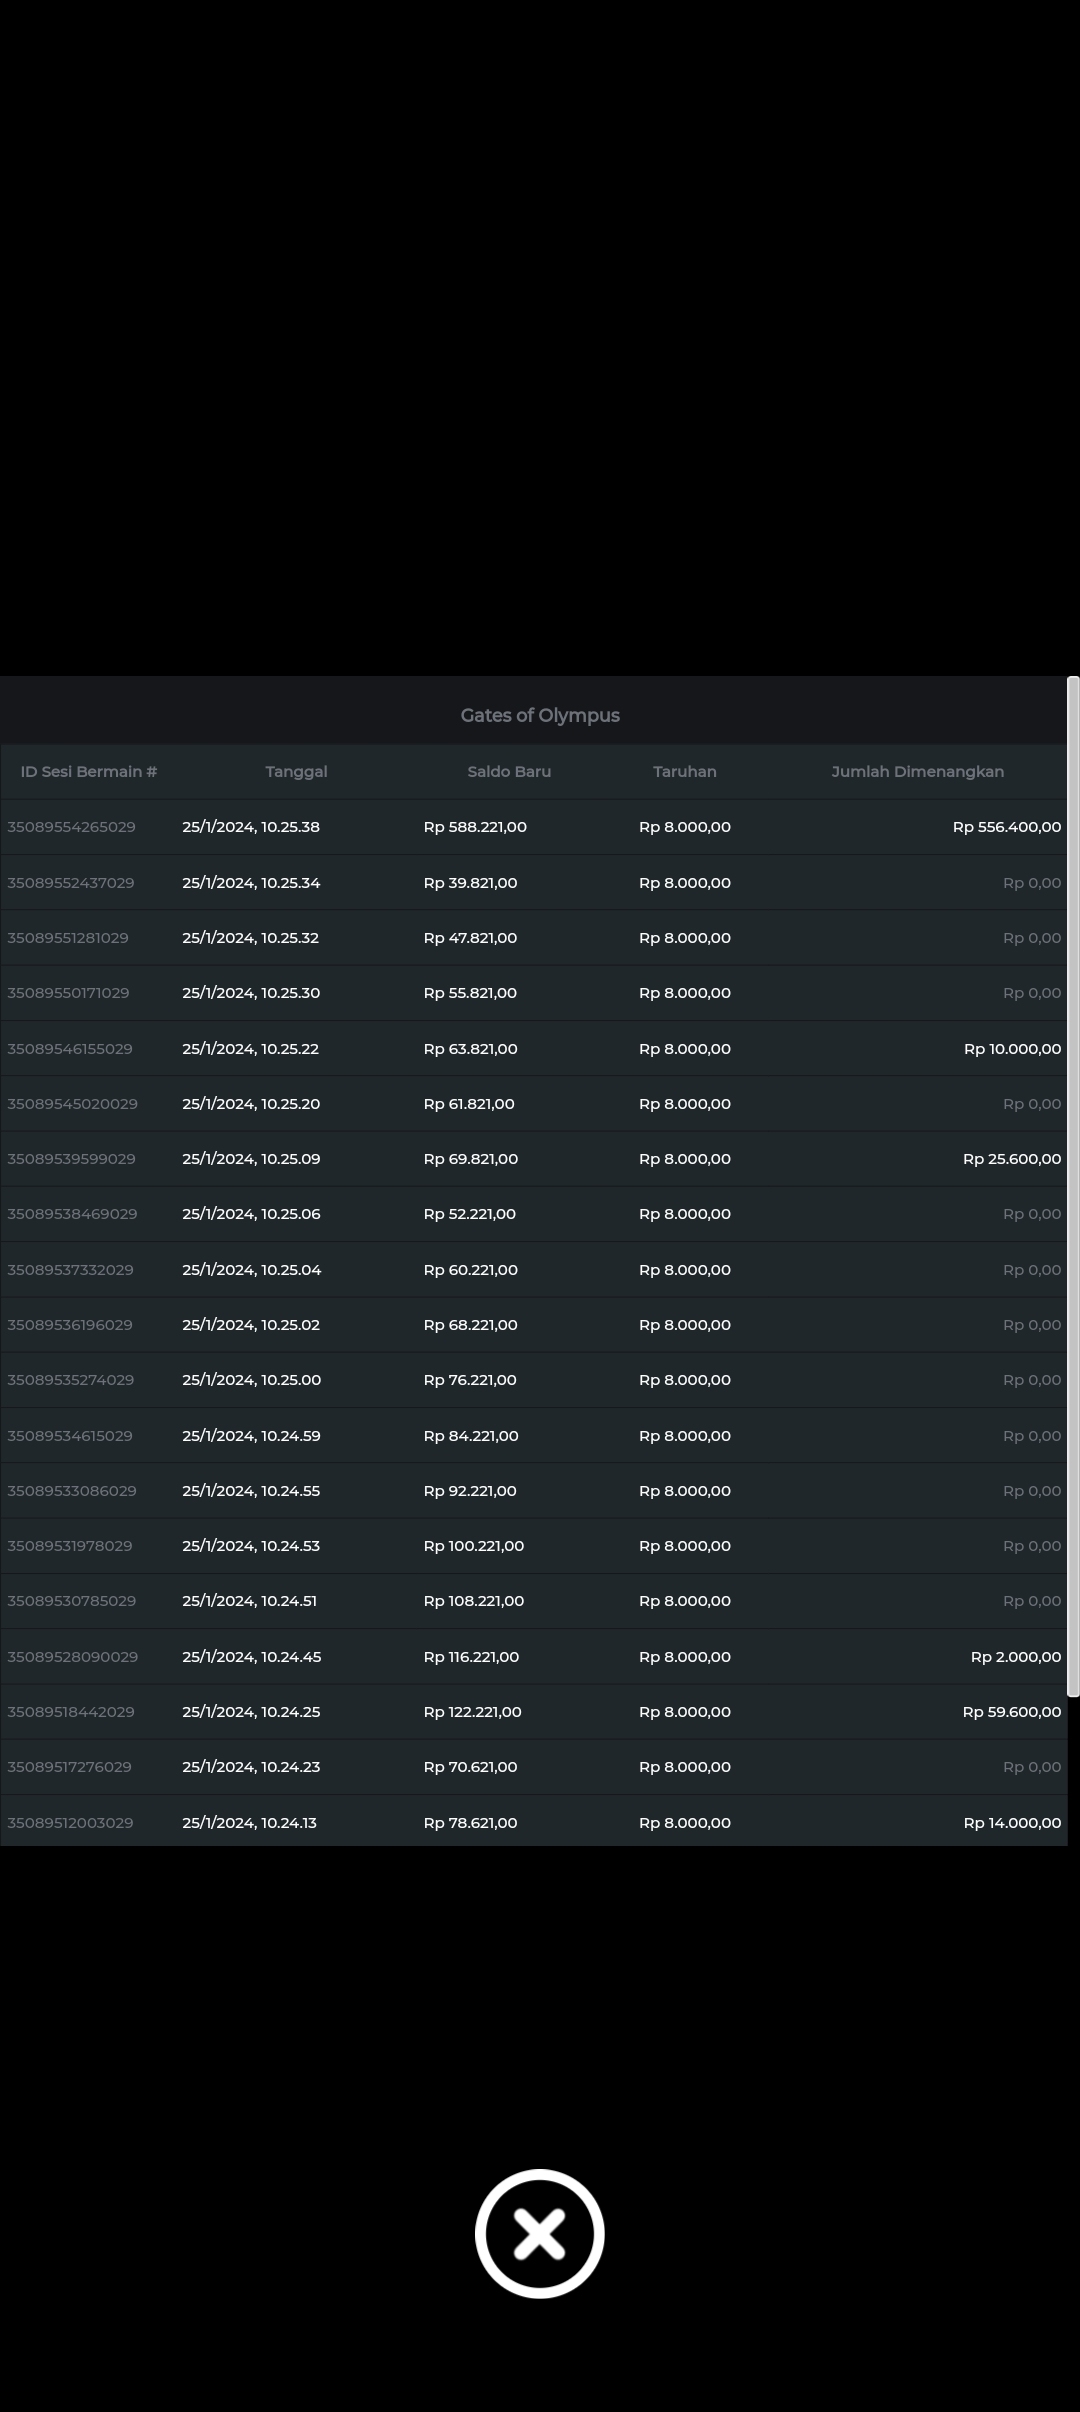1080x2412 pixels.
Task: Click the Taruhan column header
Action: [x=684, y=771]
